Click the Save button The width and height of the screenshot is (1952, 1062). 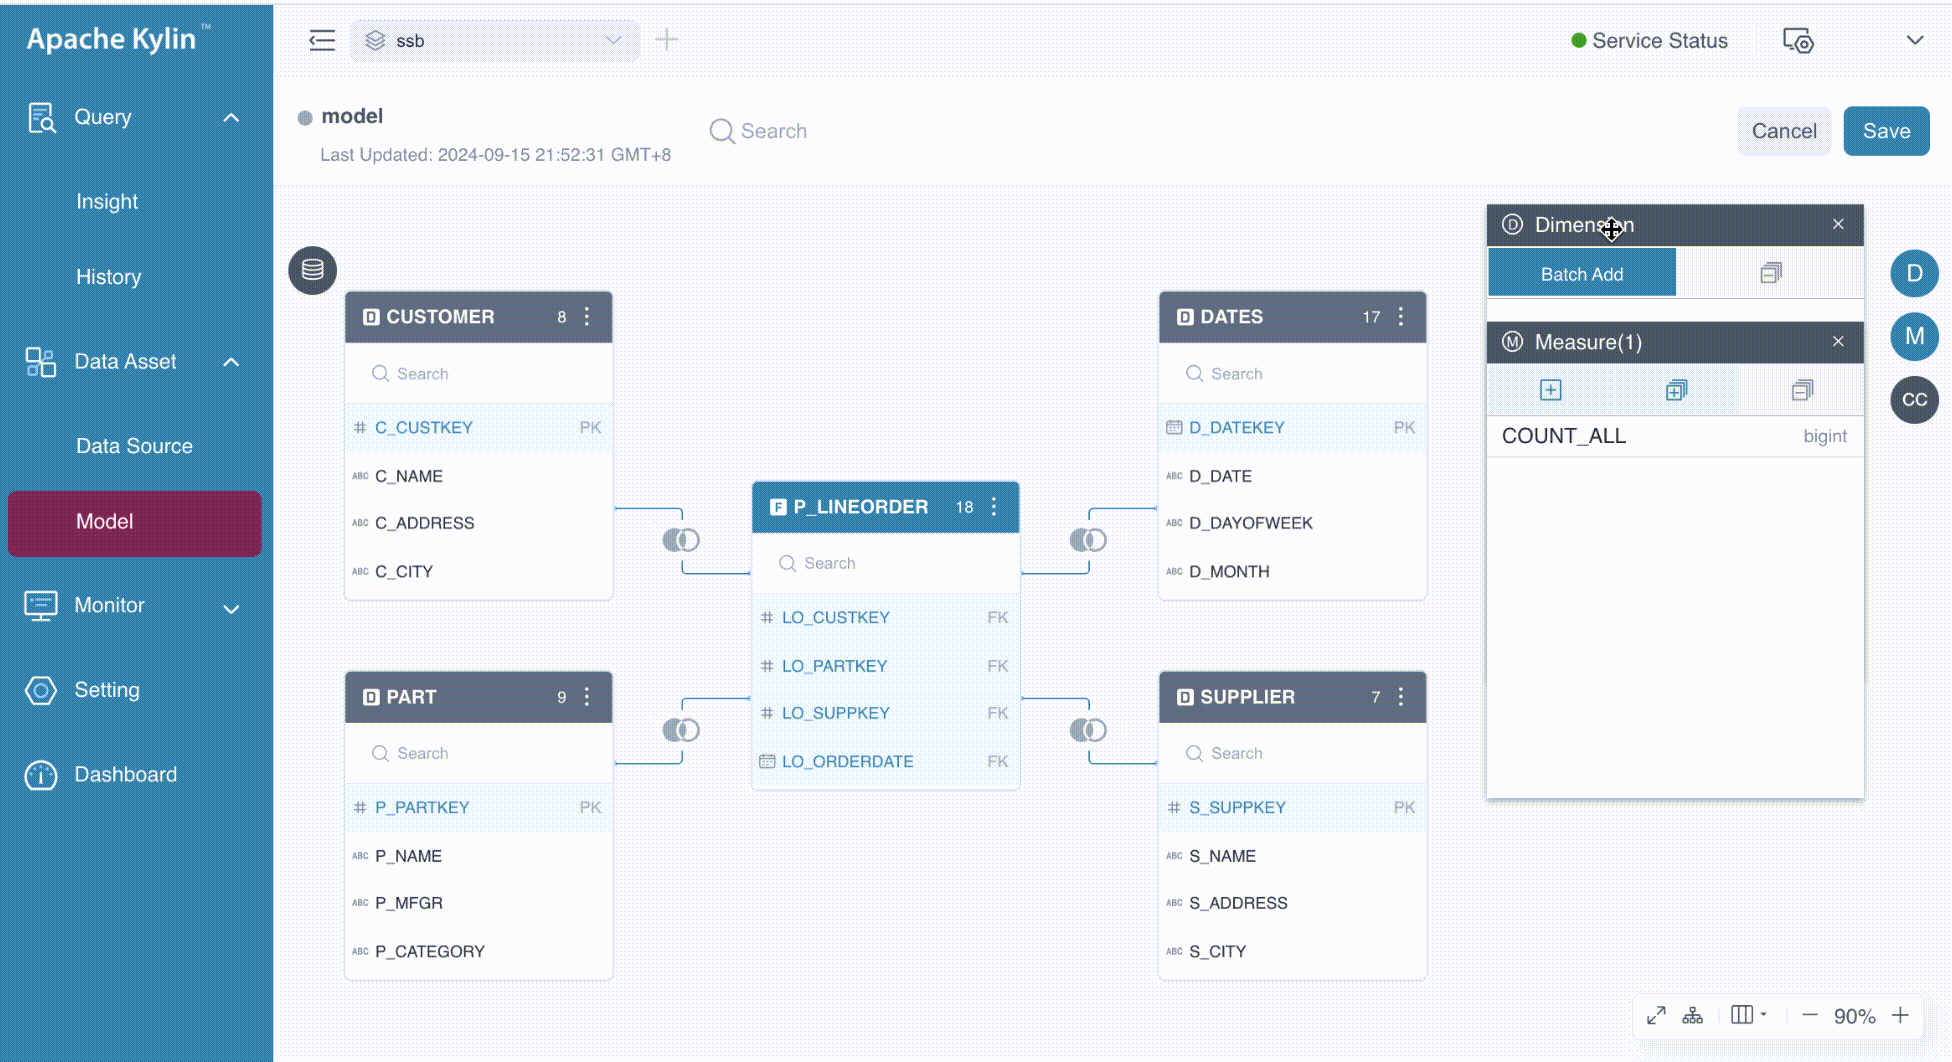1886,131
